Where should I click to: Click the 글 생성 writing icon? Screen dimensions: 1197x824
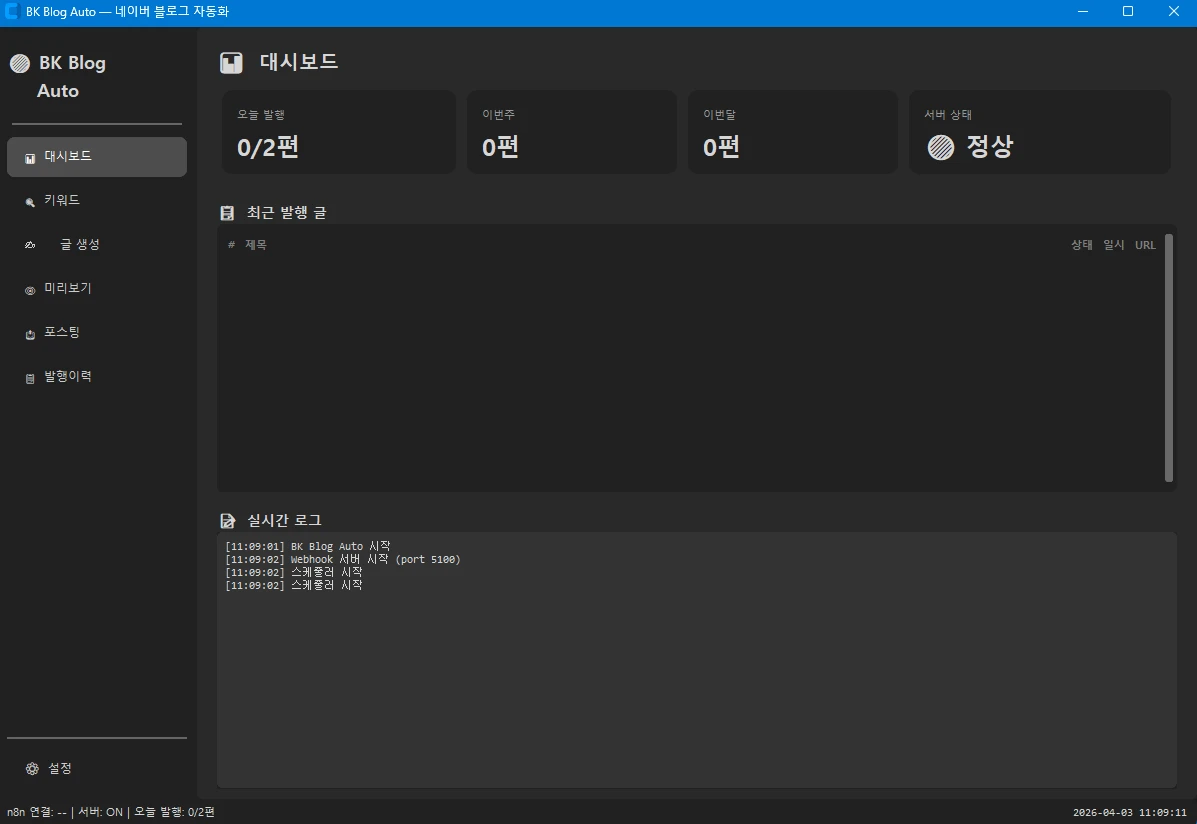point(30,245)
